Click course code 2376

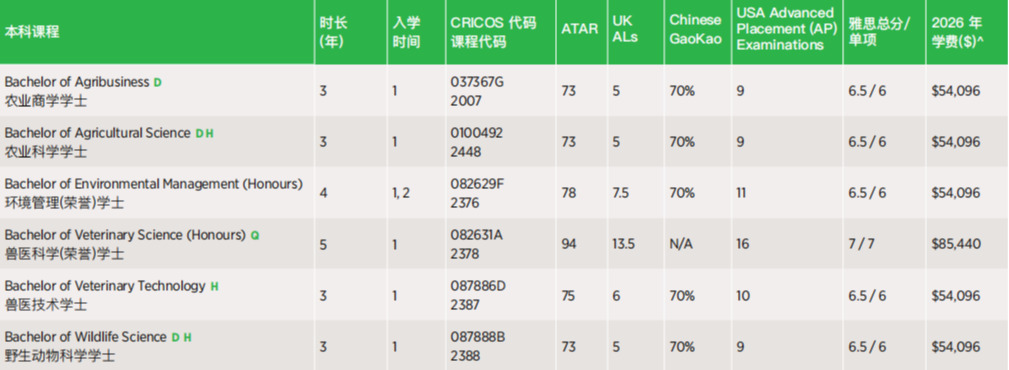click(465, 203)
